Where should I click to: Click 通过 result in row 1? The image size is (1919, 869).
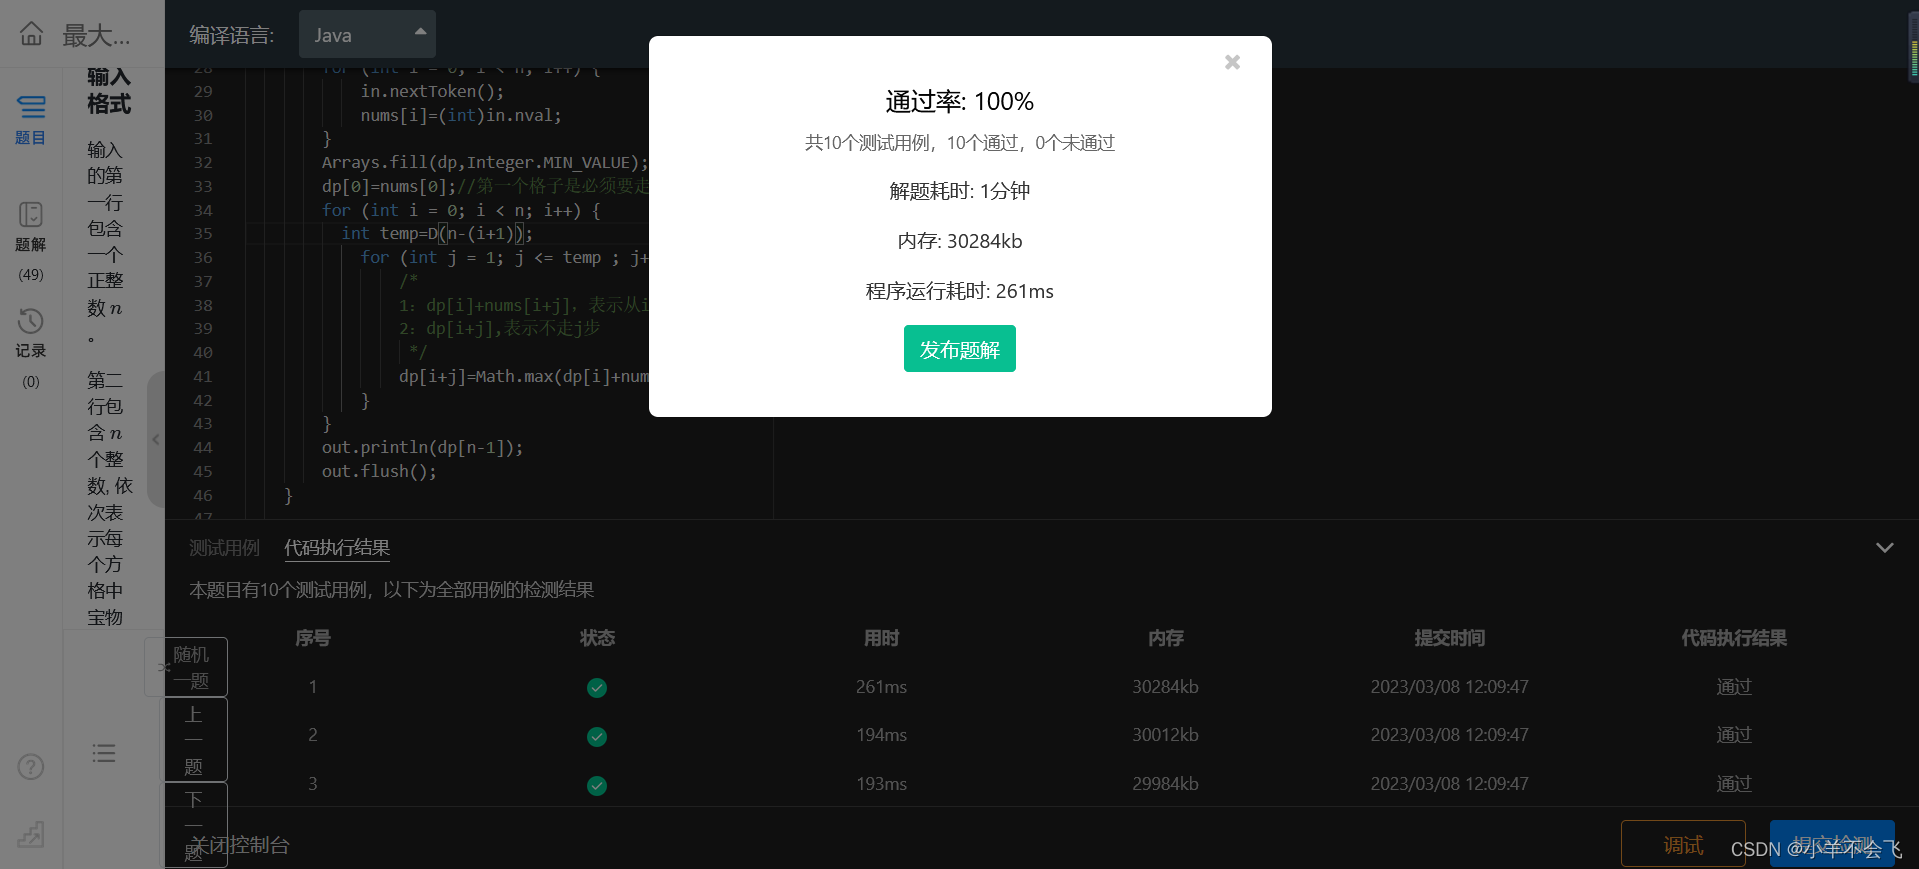click(1734, 687)
